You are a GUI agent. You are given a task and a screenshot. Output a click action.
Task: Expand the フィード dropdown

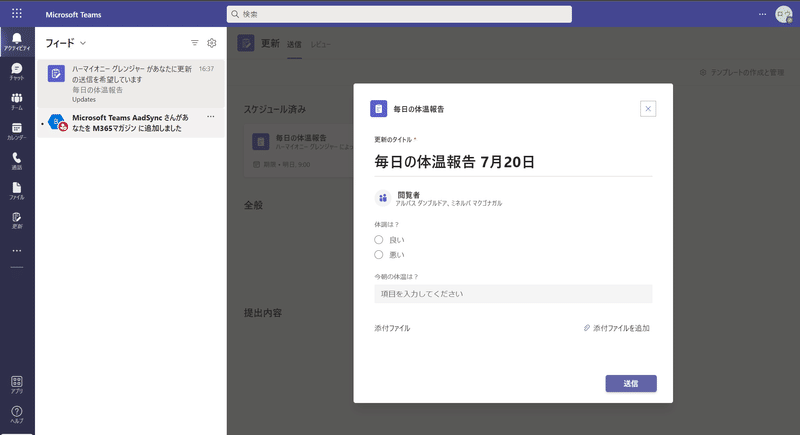[83, 43]
